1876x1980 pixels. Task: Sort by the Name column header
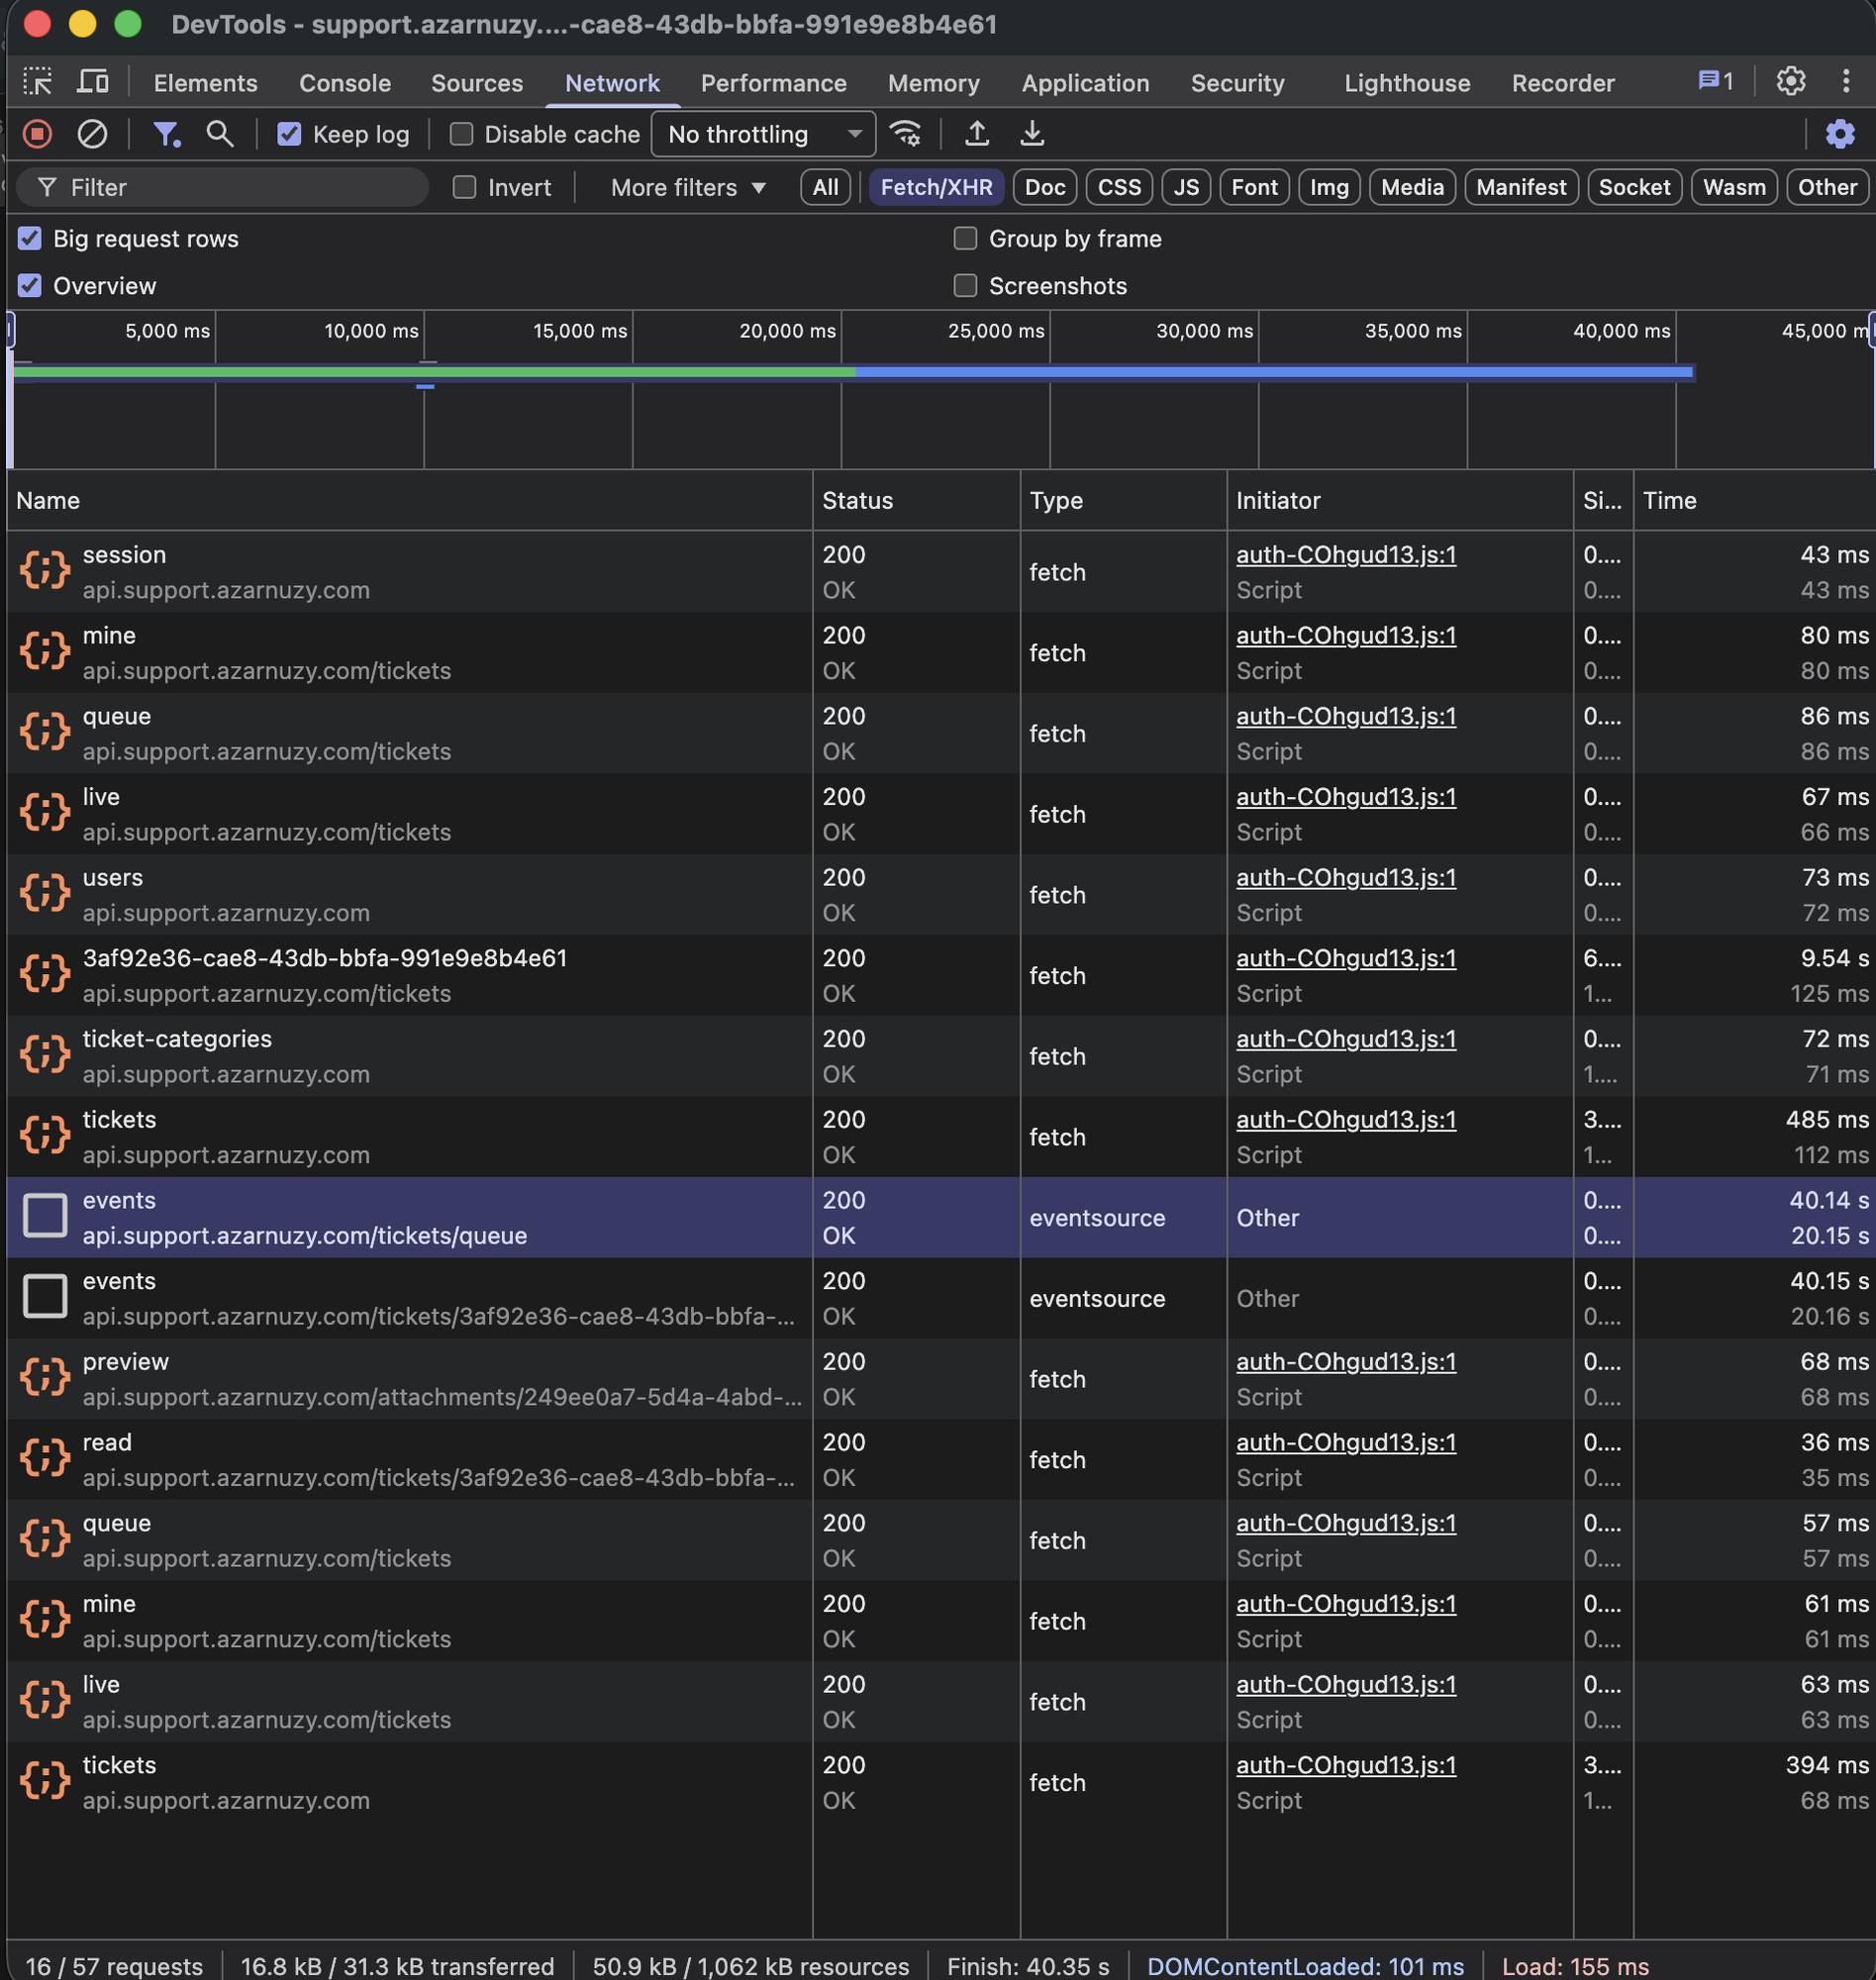tap(409, 500)
